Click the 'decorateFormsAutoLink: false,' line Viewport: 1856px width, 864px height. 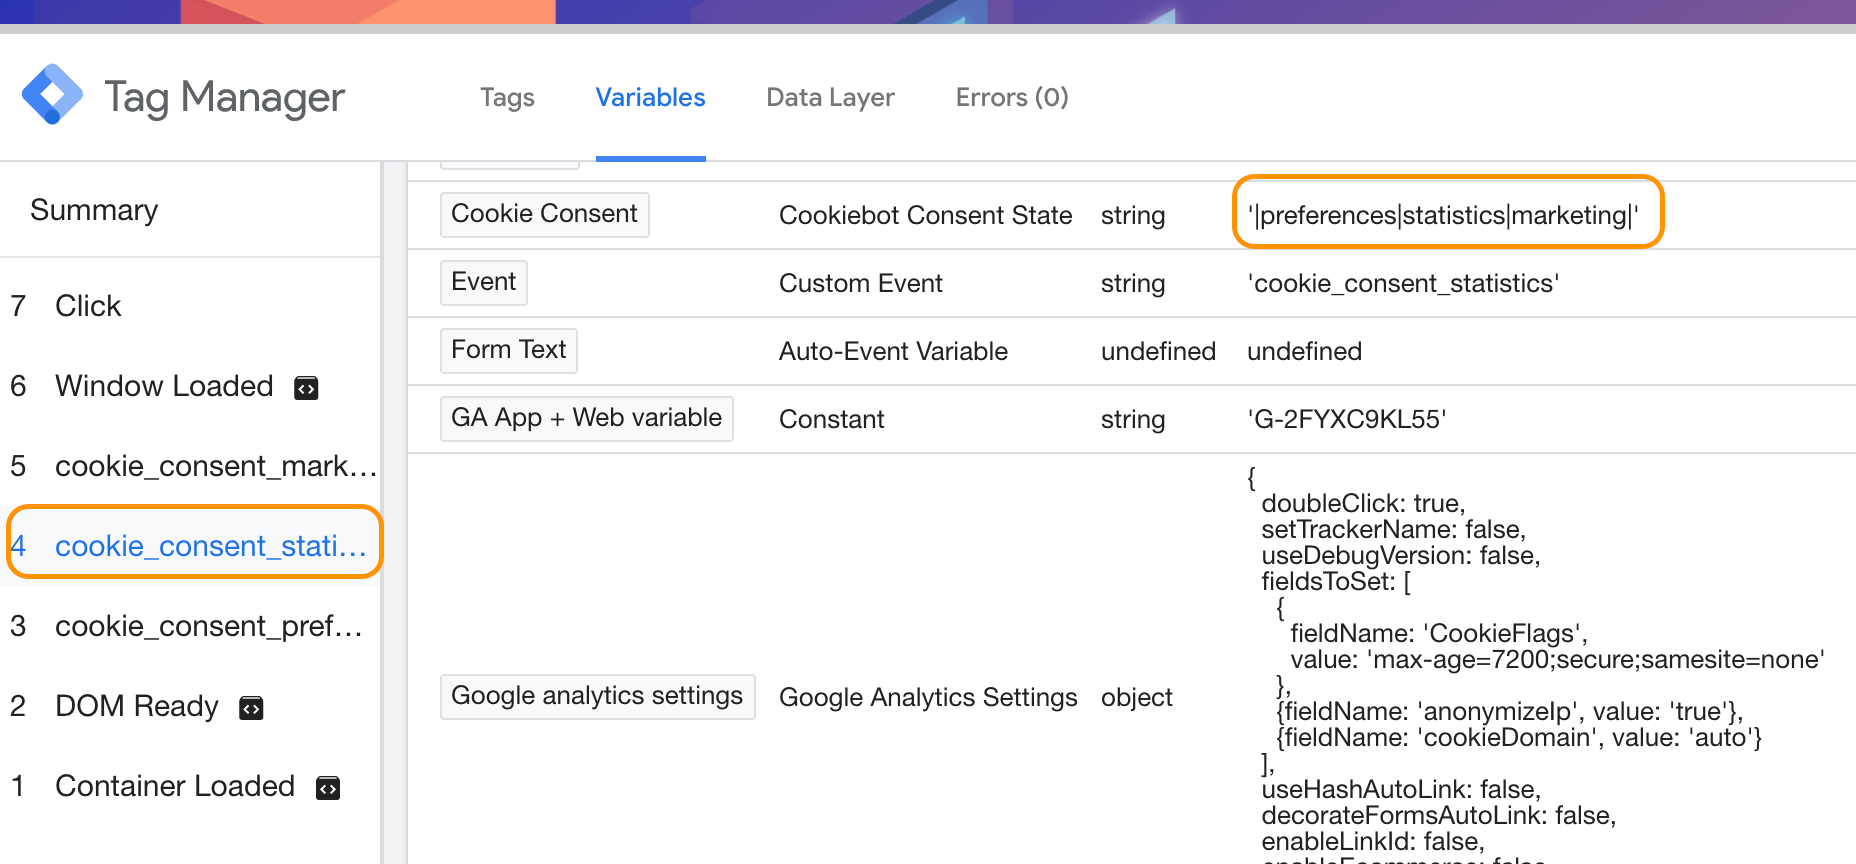1439,815
